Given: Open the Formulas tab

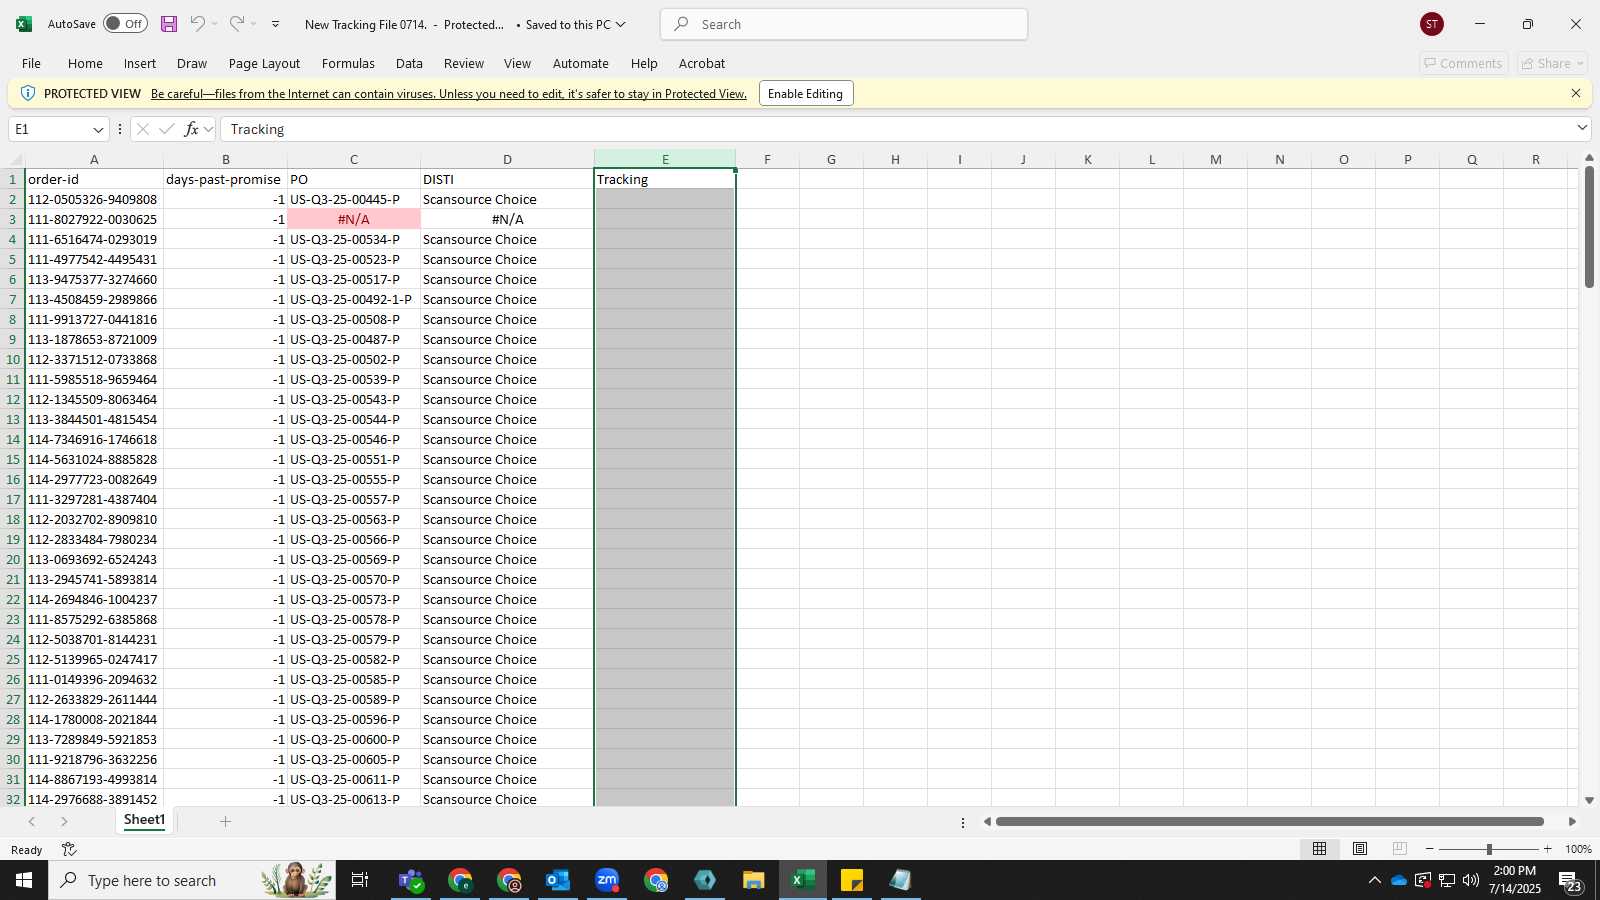Looking at the screenshot, I should [348, 63].
